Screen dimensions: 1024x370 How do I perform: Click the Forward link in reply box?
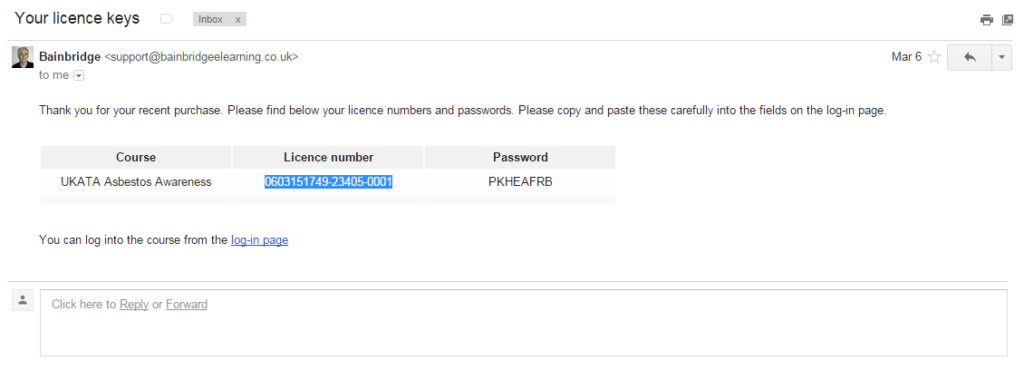click(187, 304)
